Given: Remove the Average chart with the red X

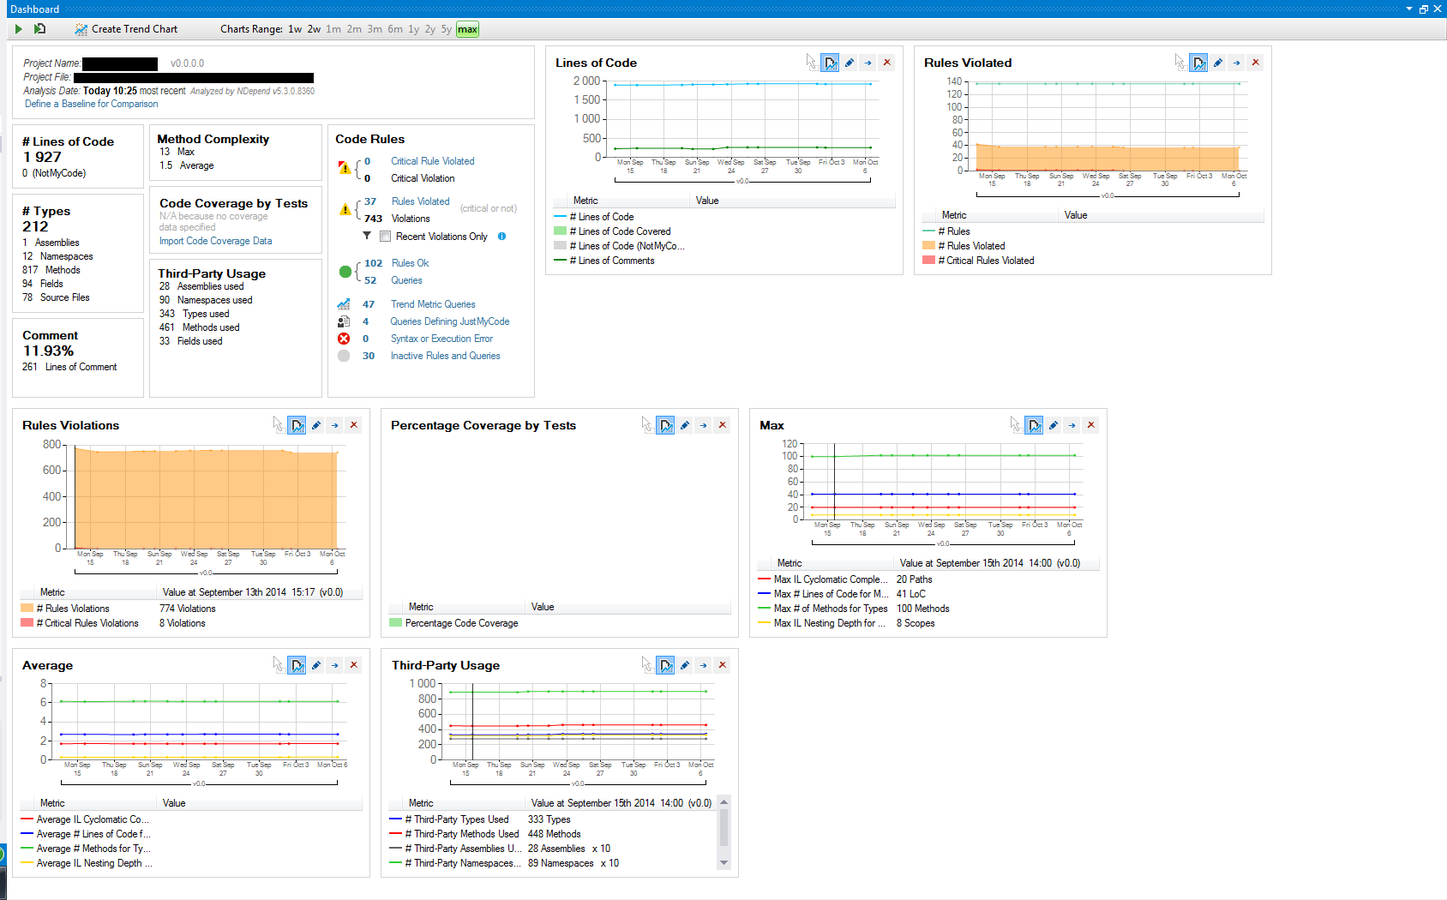Looking at the screenshot, I should [x=354, y=666].
